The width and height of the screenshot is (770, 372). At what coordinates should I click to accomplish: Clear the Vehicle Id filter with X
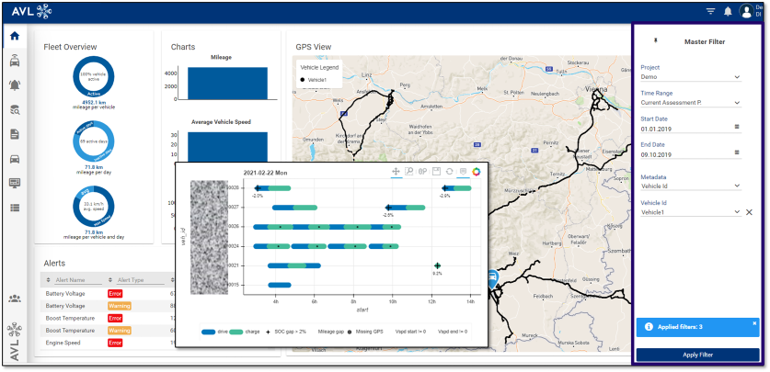click(749, 212)
